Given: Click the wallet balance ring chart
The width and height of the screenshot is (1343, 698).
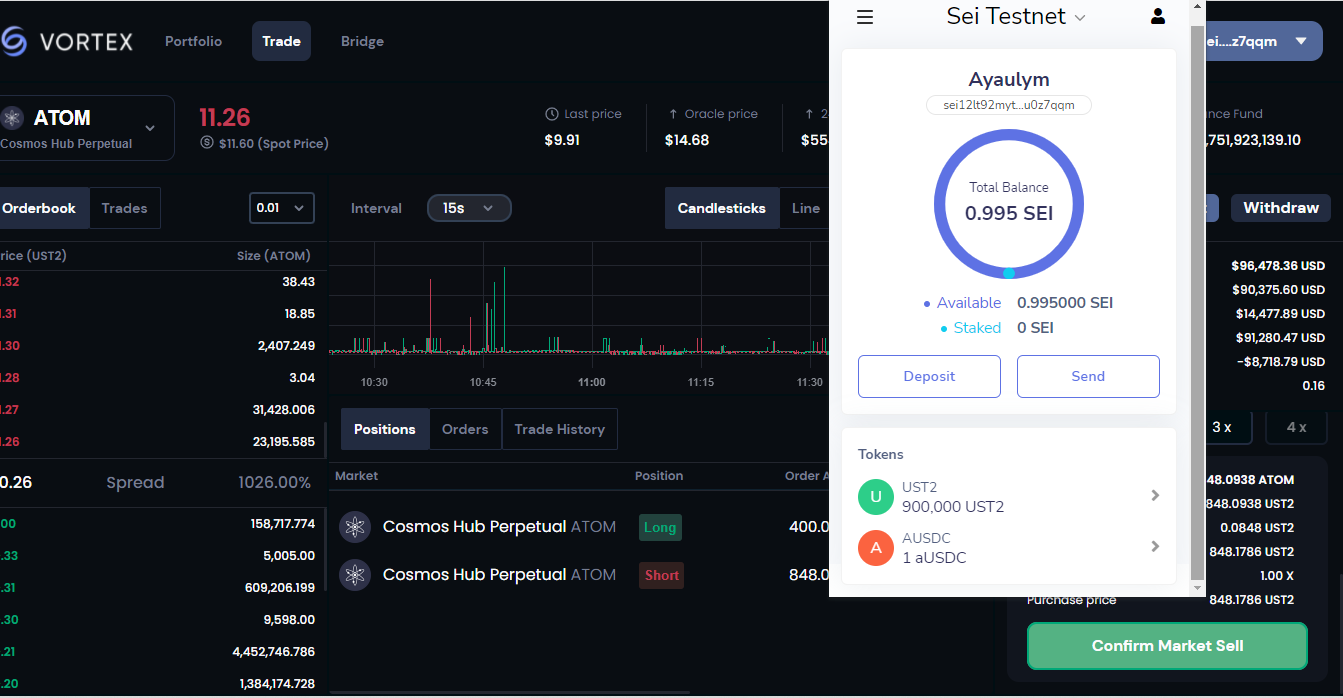Looking at the screenshot, I should pyautogui.click(x=1009, y=203).
